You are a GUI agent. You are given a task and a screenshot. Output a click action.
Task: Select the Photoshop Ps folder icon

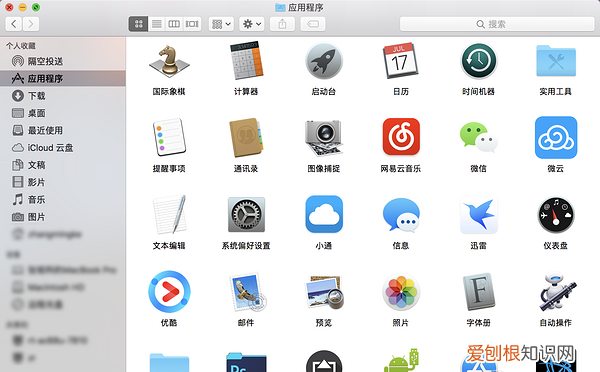tap(246, 362)
